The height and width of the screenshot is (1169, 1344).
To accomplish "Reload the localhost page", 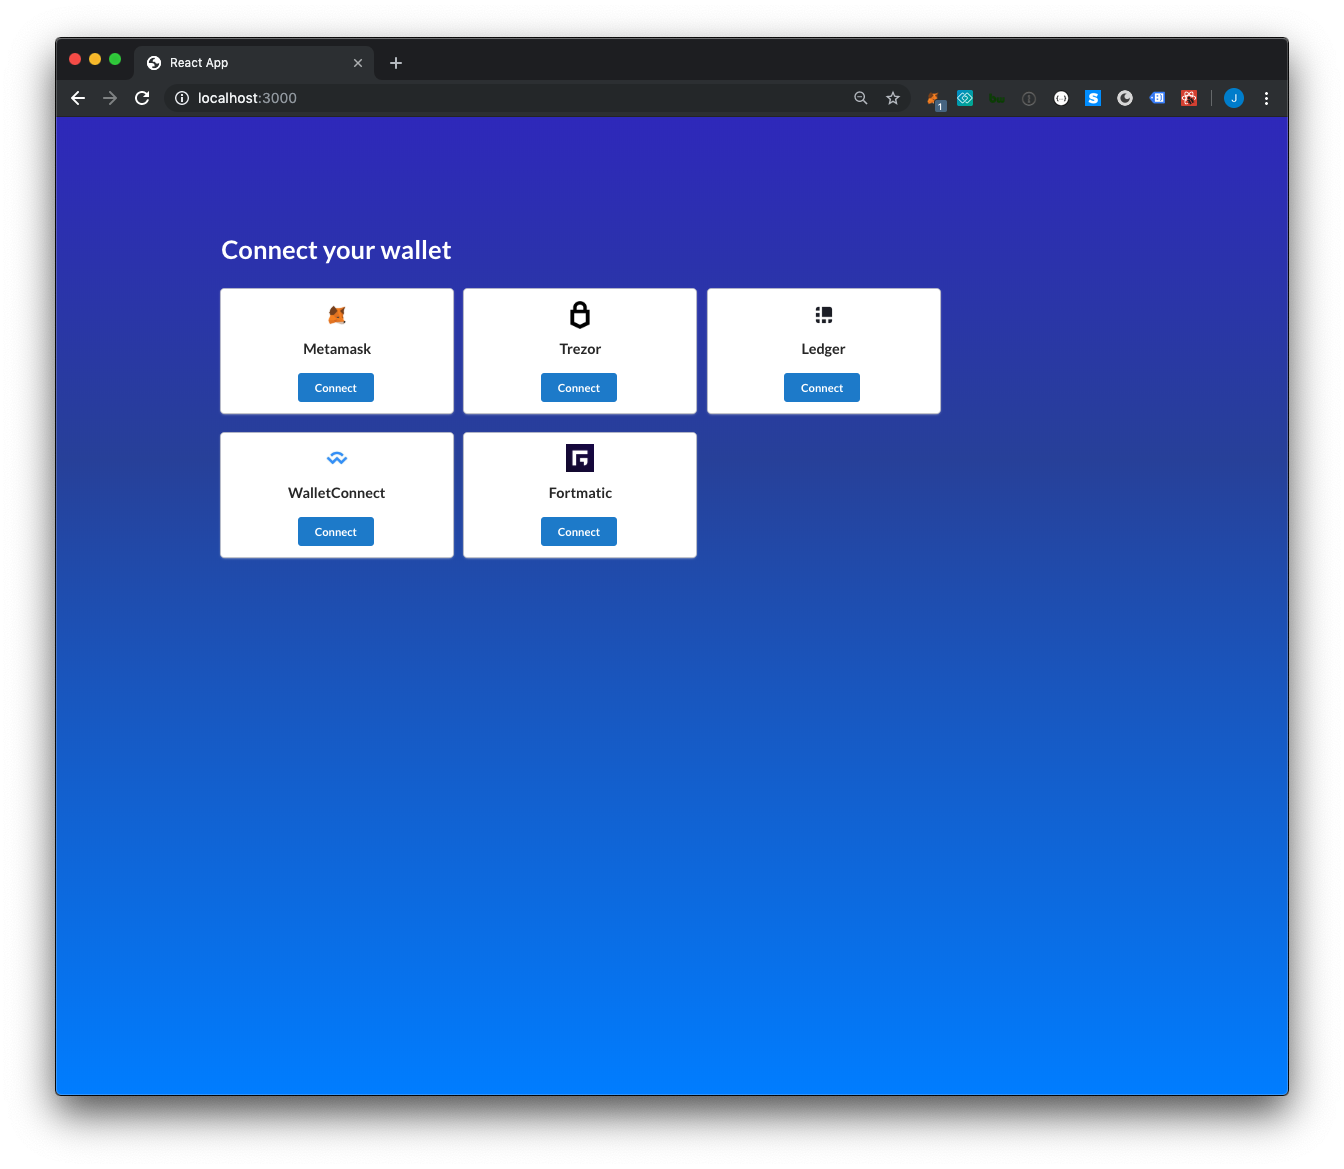I will pyautogui.click(x=142, y=98).
